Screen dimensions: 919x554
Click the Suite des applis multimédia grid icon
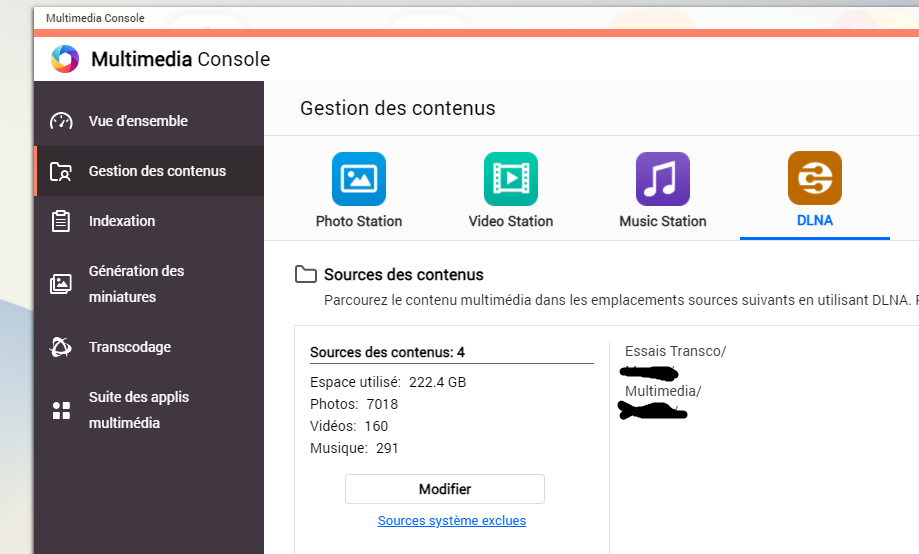click(61, 410)
